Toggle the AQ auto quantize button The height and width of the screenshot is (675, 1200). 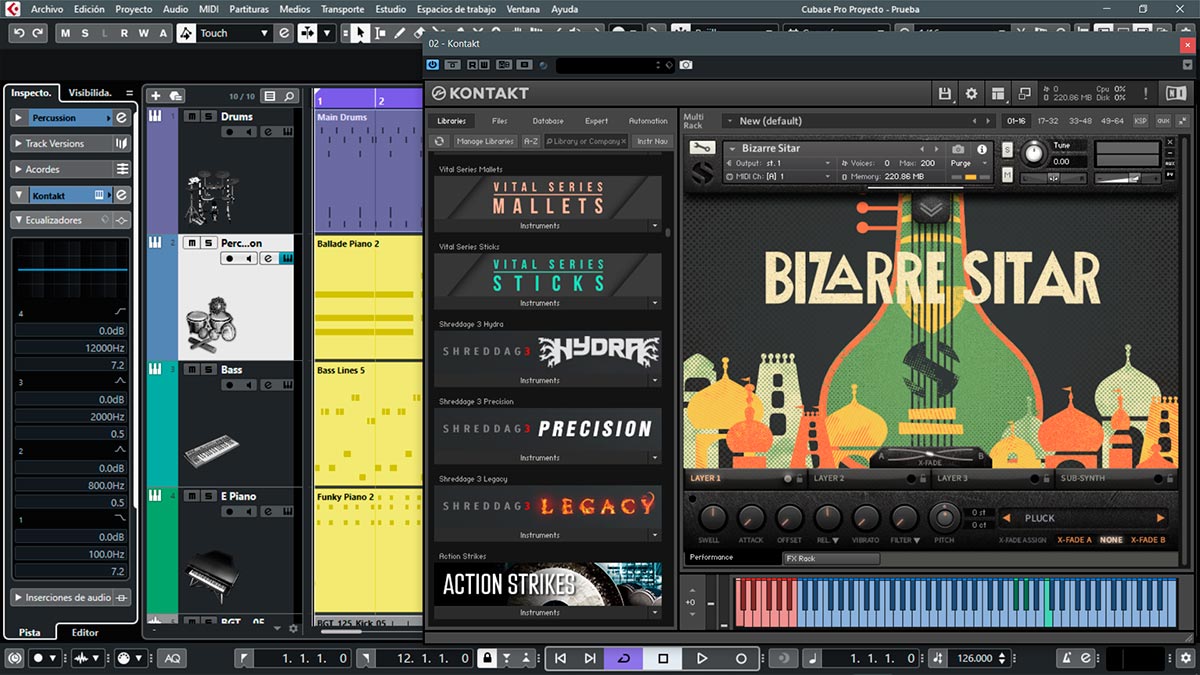(x=172, y=658)
